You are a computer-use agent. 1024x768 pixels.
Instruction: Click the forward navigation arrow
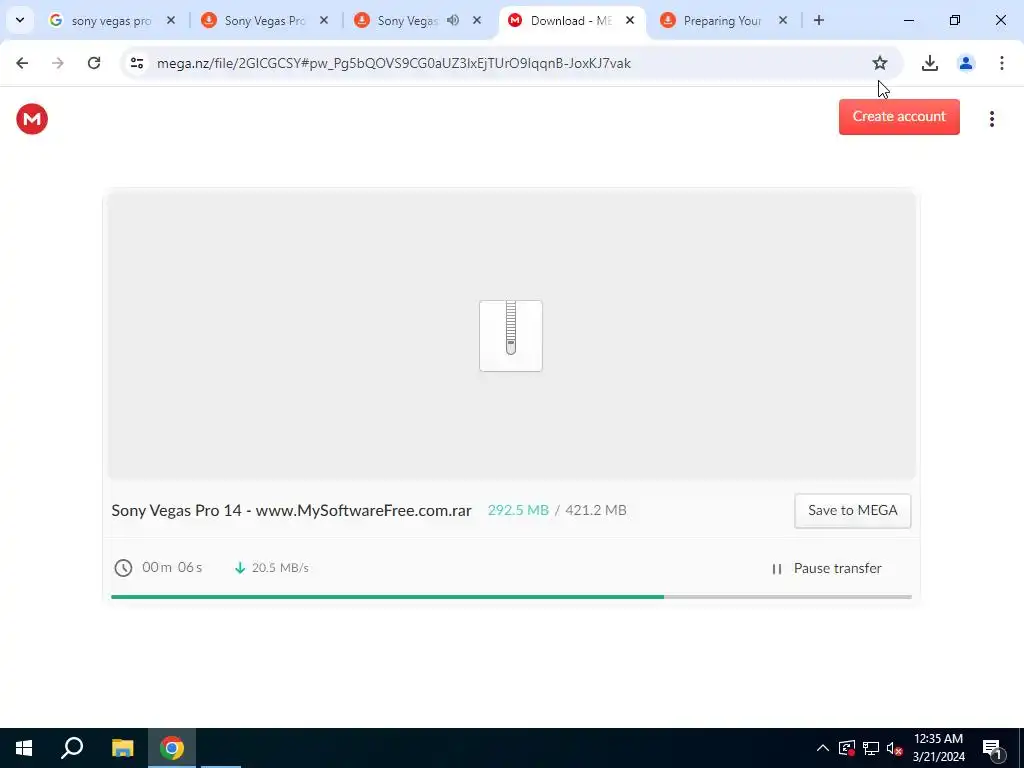click(58, 63)
